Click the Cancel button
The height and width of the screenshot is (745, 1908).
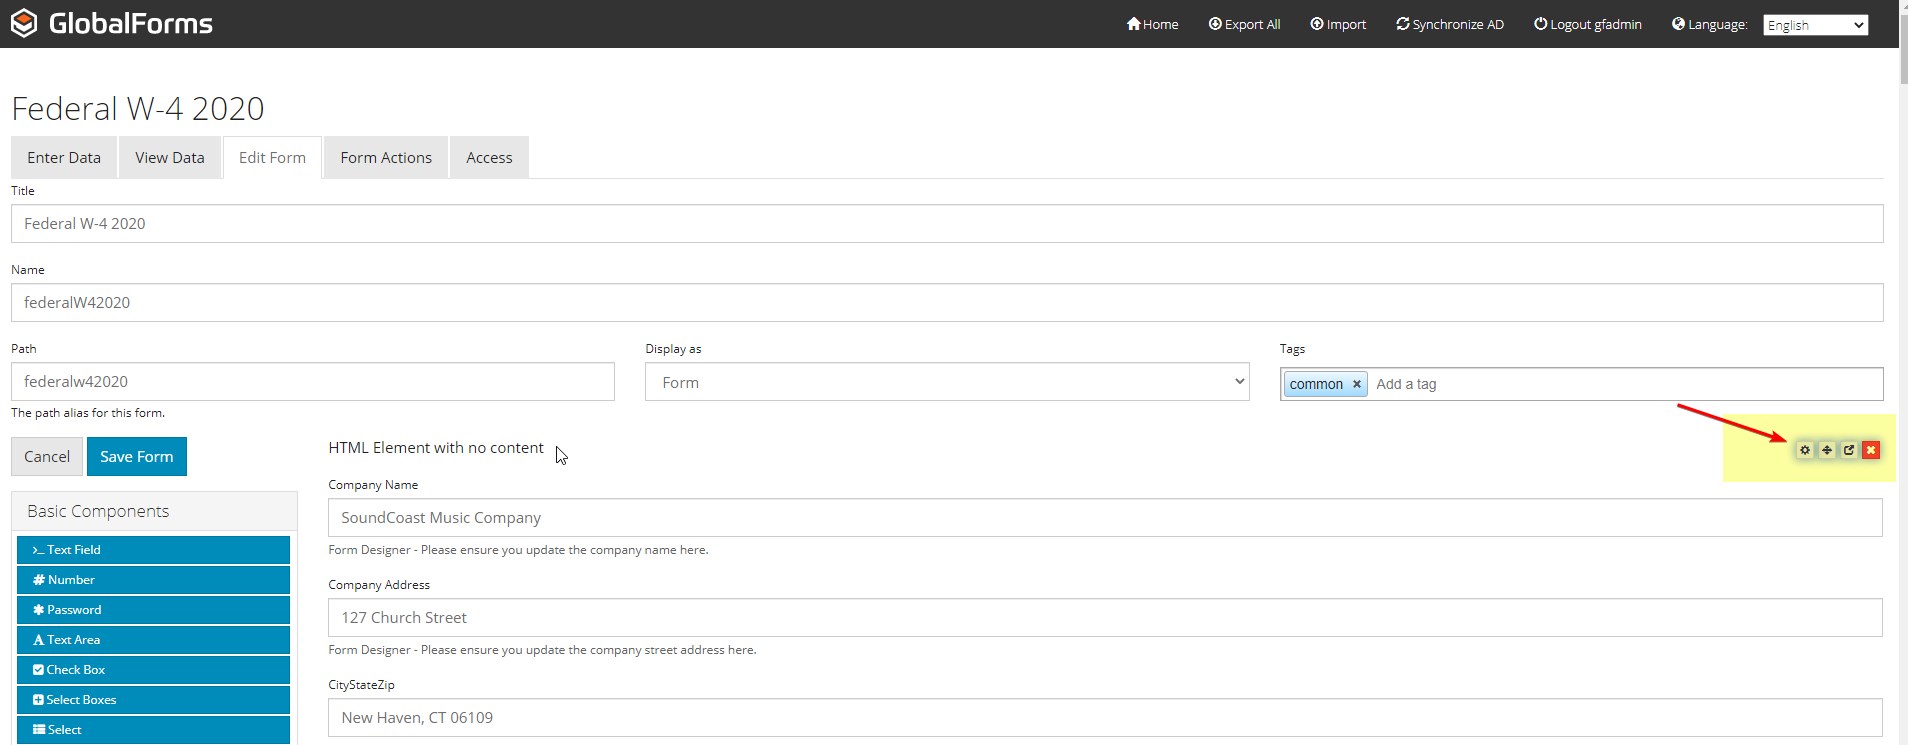47,456
